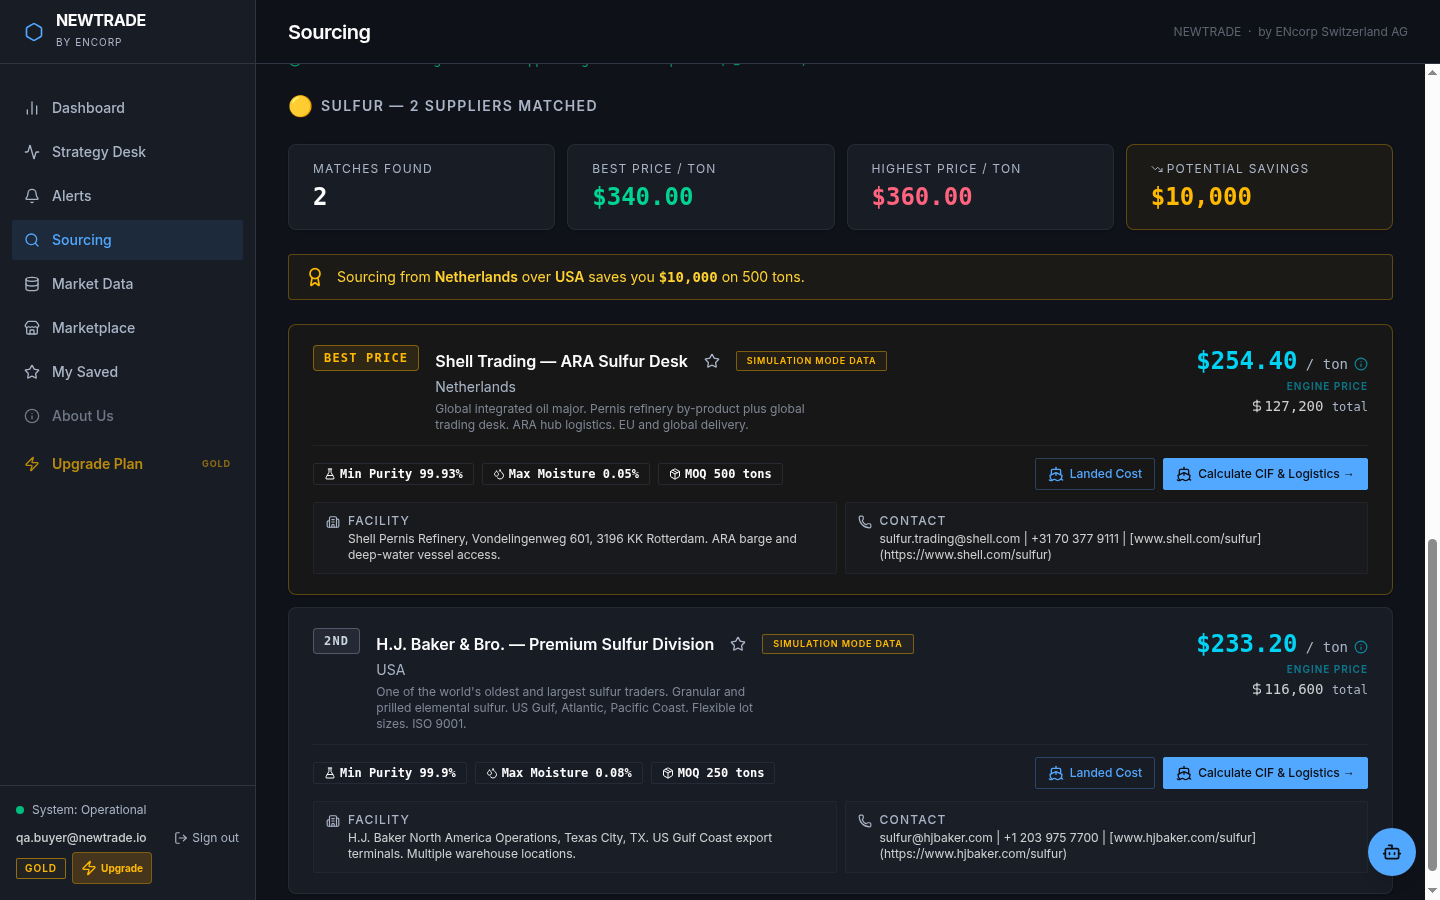This screenshot has height=900, width=1440.
Task: Click the Matches Found card
Action: click(x=421, y=187)
